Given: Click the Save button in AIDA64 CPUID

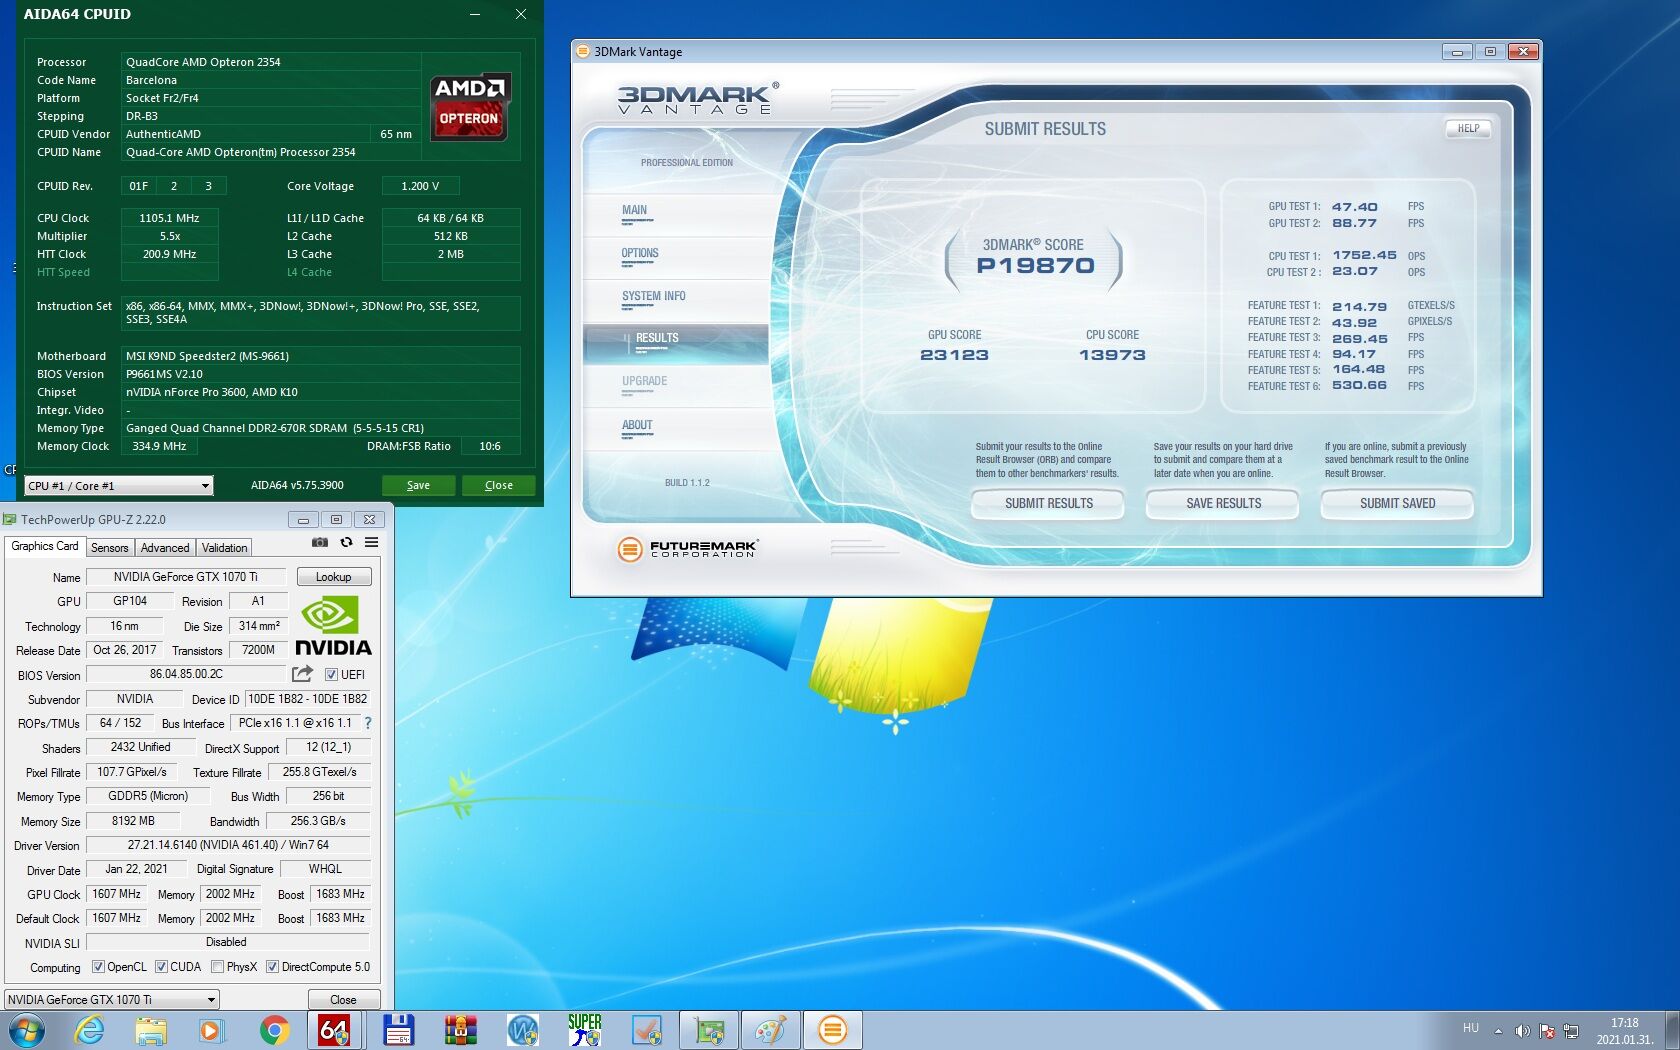Looking at the screenshot, I should tap(418, 485).
